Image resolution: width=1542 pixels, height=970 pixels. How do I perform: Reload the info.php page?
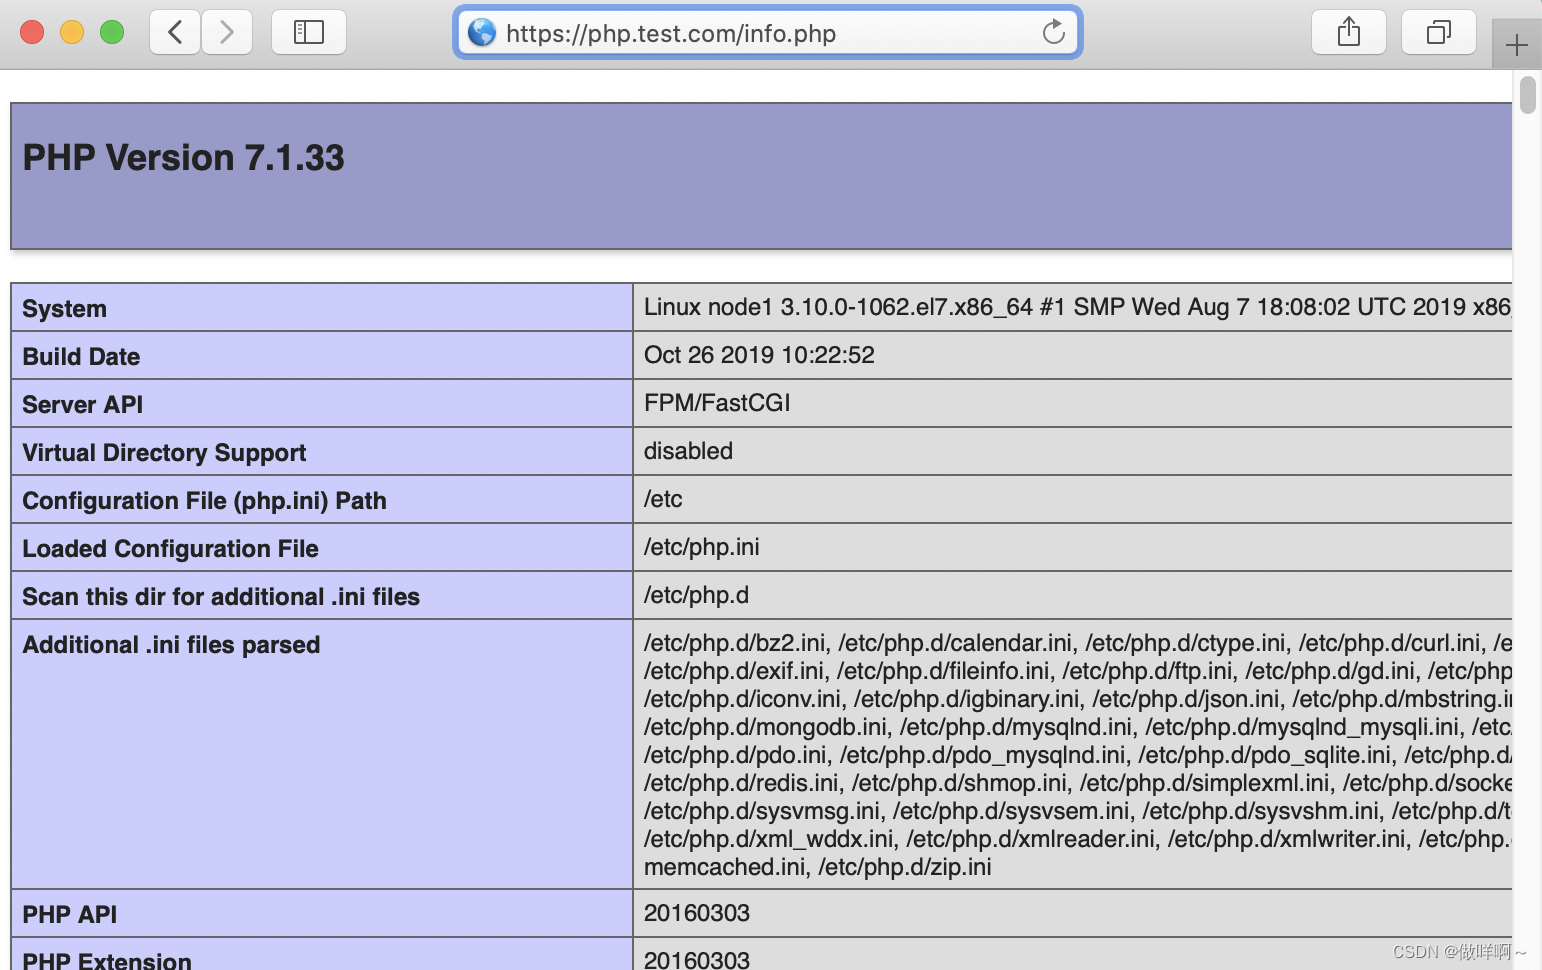click(1054, 32)
